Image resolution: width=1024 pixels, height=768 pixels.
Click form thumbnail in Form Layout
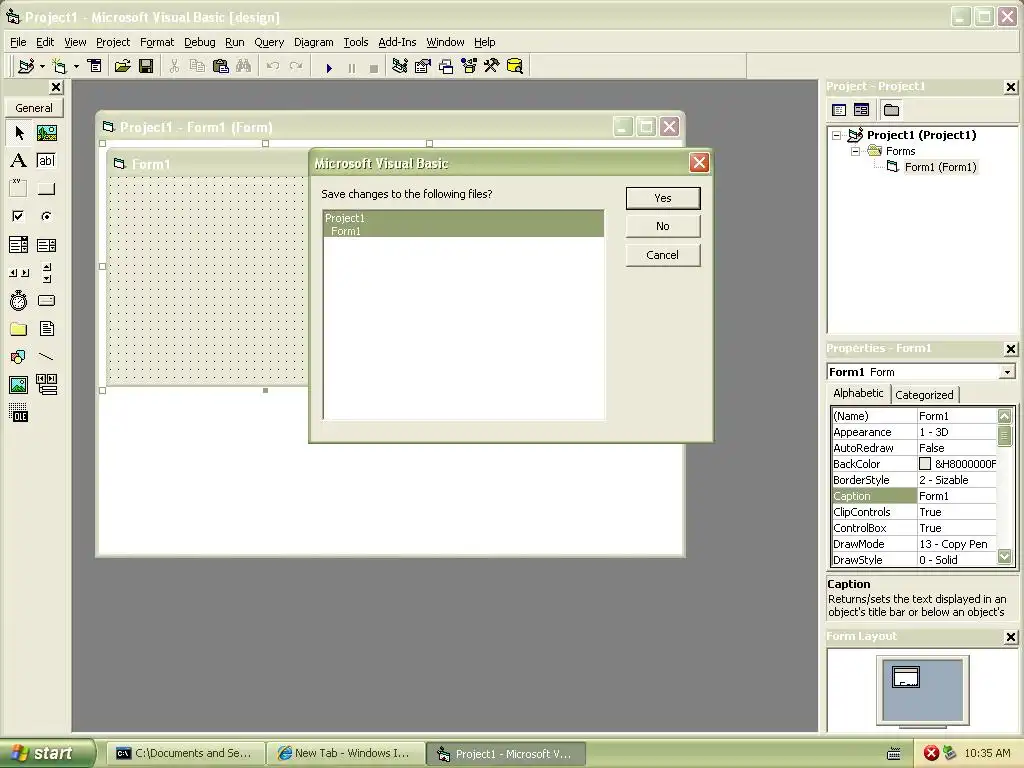coord(906,677)
